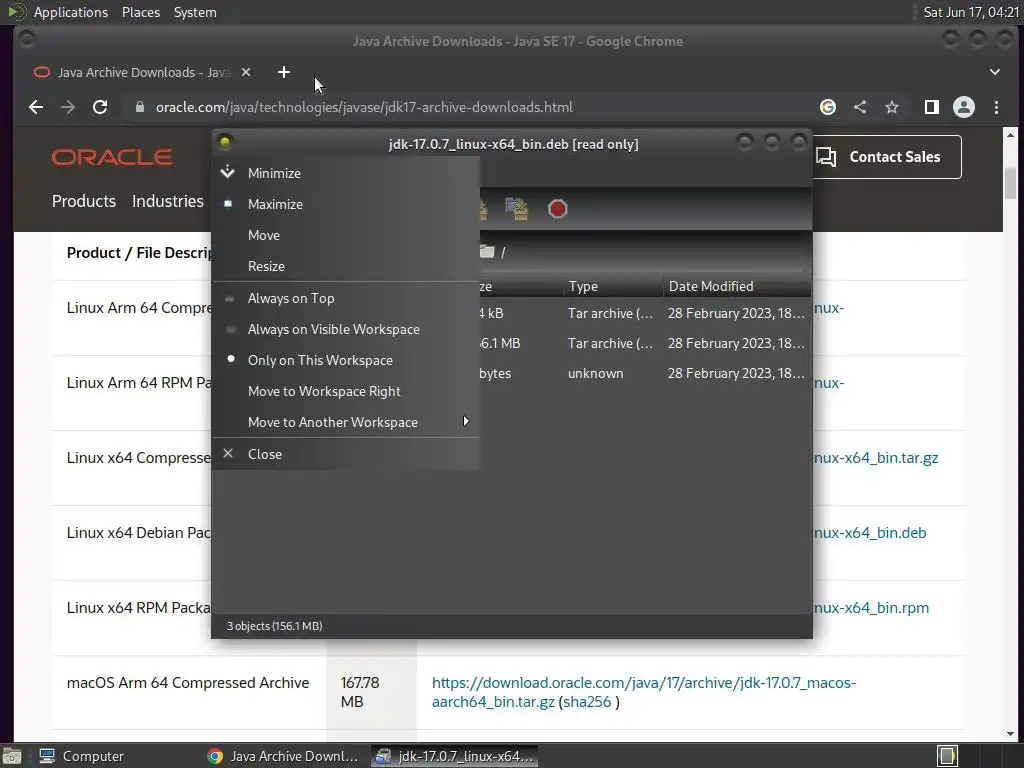Sort archive list by Type column

613,286
